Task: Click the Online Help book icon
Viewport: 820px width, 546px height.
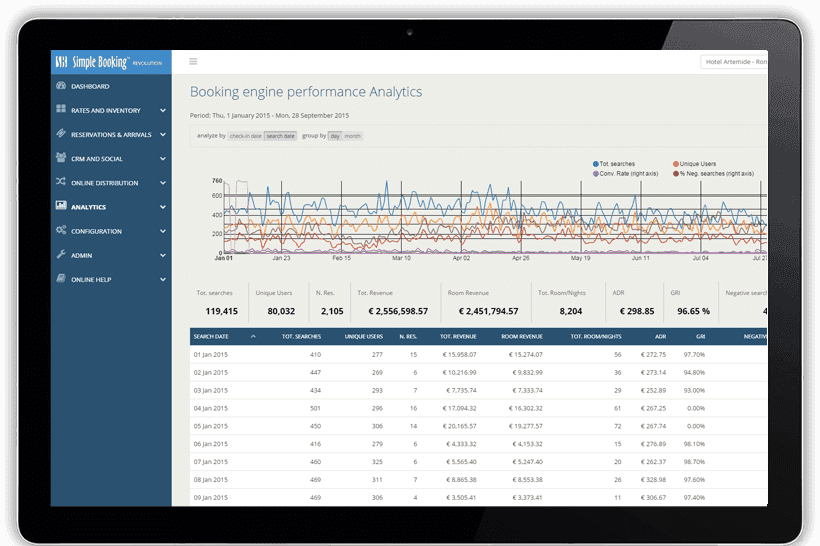Action: click(x=61, y=278)
